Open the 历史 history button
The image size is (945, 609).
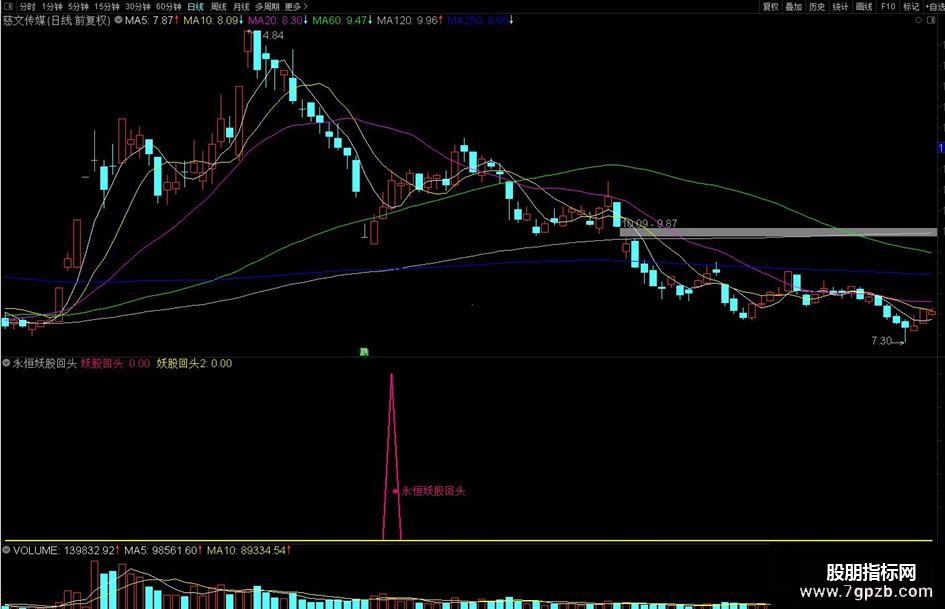point(817,7)
